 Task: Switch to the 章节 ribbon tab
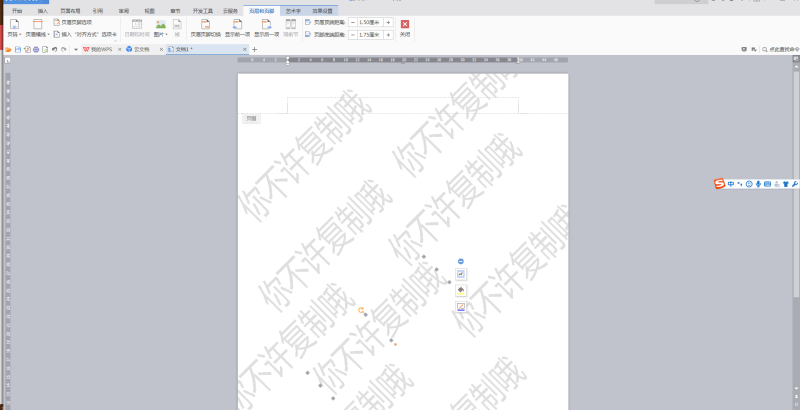point(176,11)
